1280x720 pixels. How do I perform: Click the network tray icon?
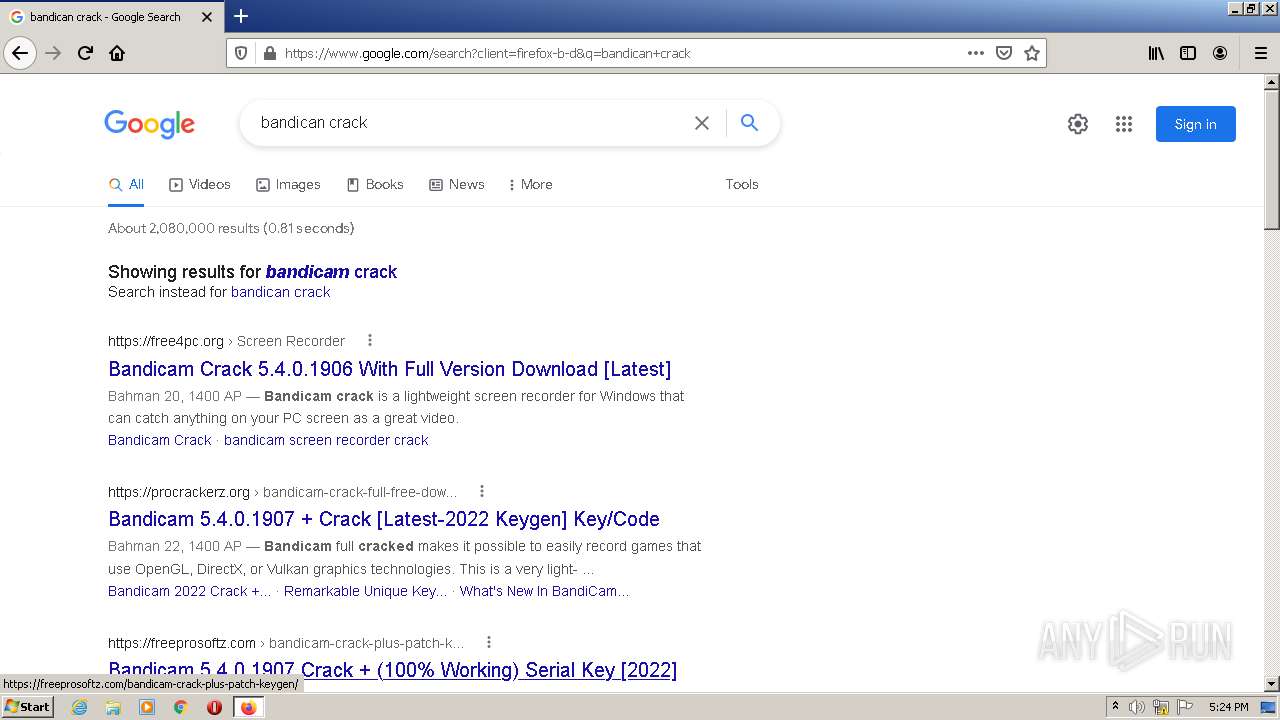1161,707
